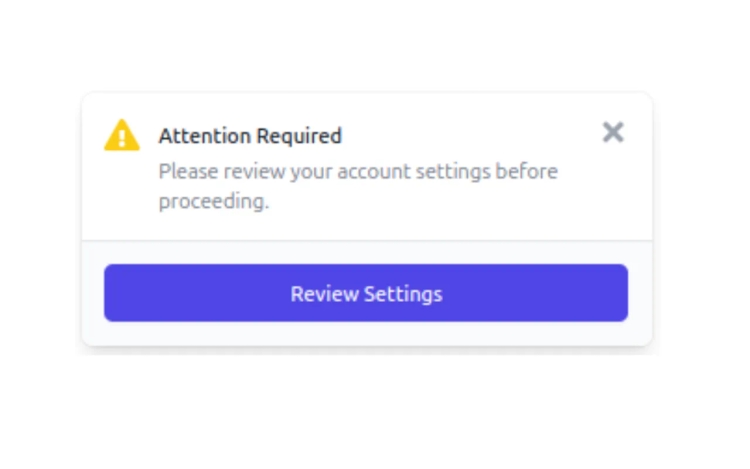
Task: Click the word 'Required' in the title
Action: point(299,136)
